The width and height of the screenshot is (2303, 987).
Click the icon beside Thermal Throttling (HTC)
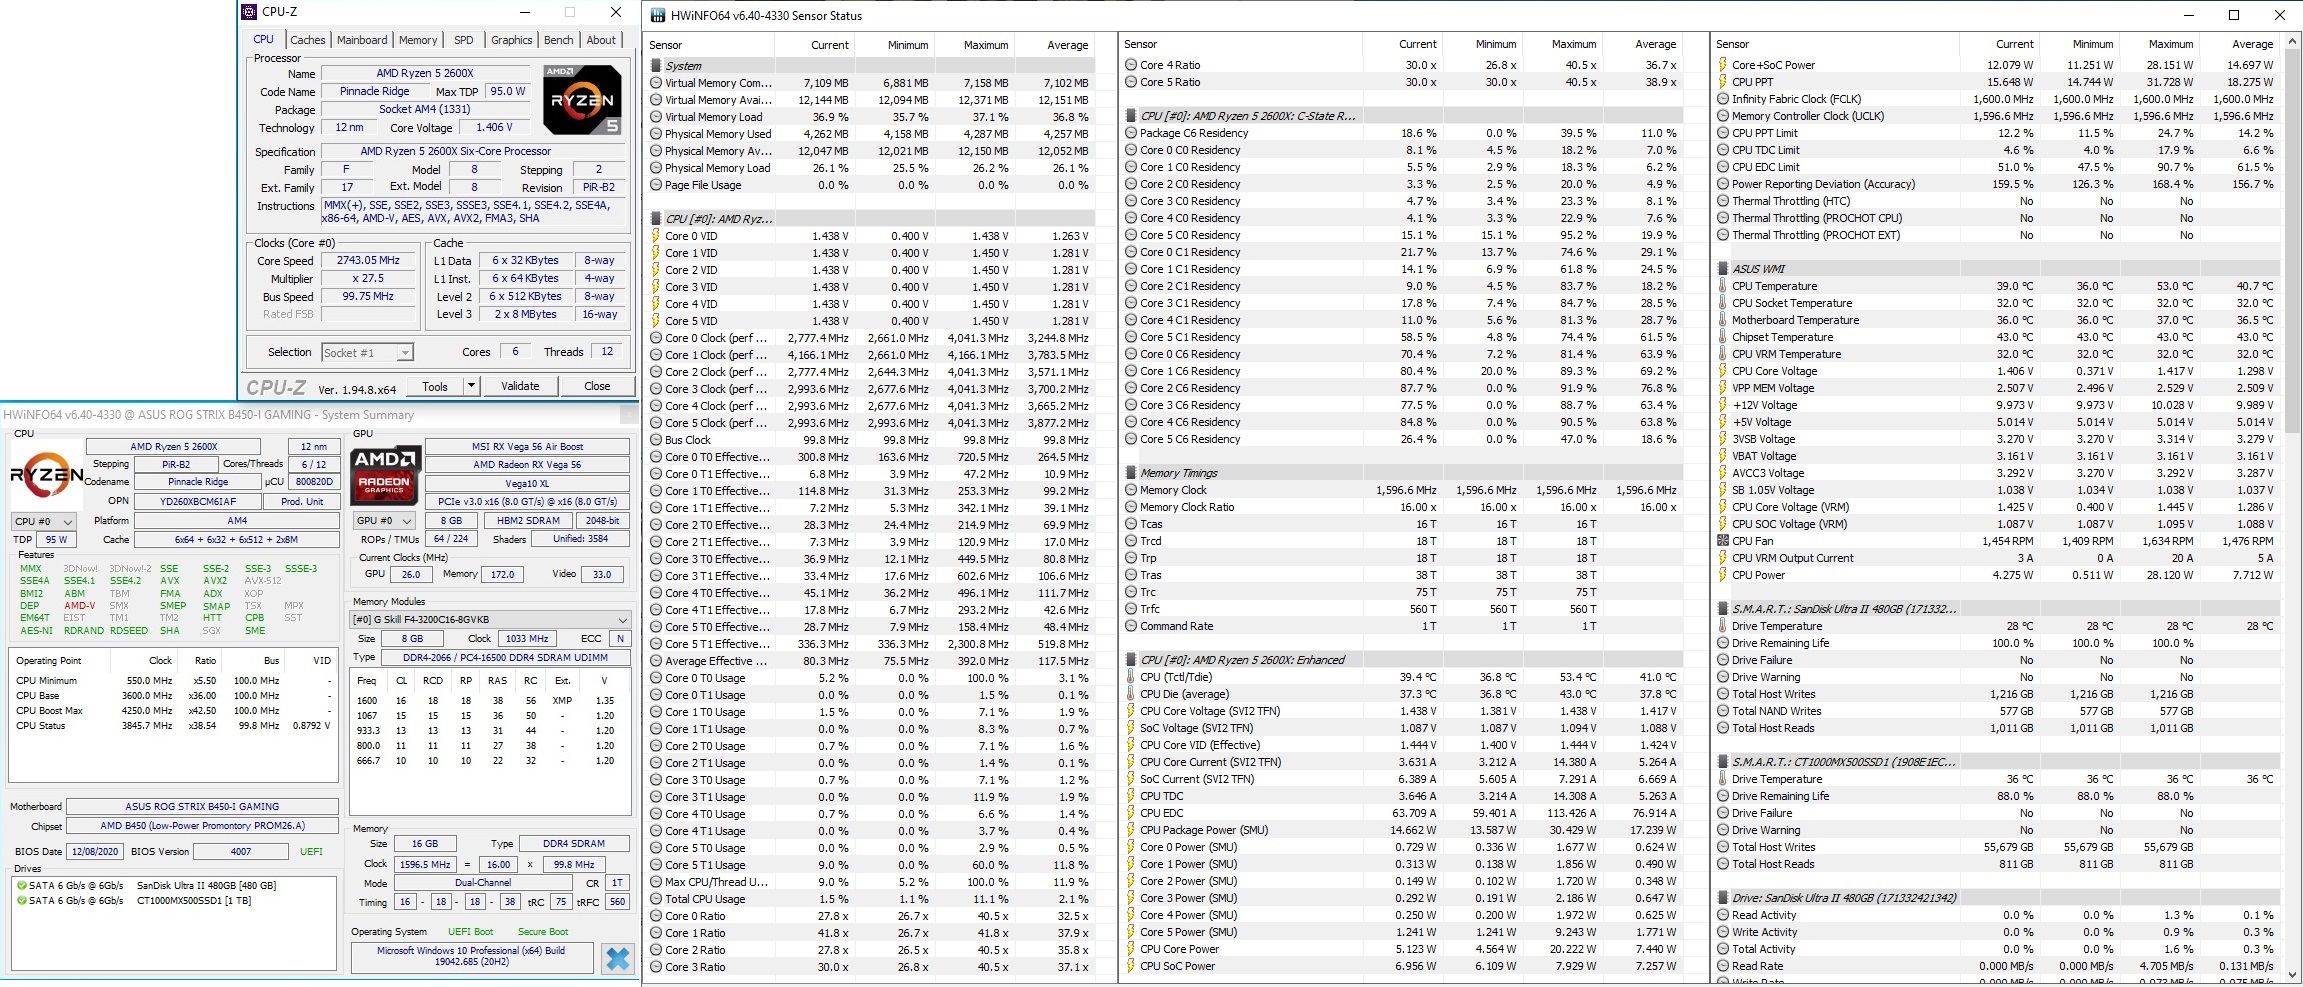coord(1723,201)
